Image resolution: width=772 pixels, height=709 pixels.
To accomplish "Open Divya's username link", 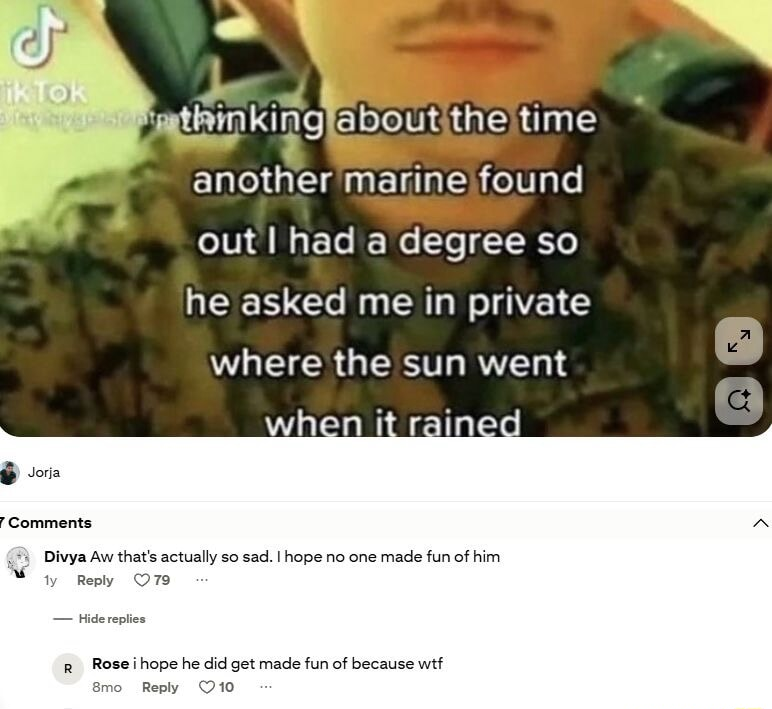I will click(65, 557).
